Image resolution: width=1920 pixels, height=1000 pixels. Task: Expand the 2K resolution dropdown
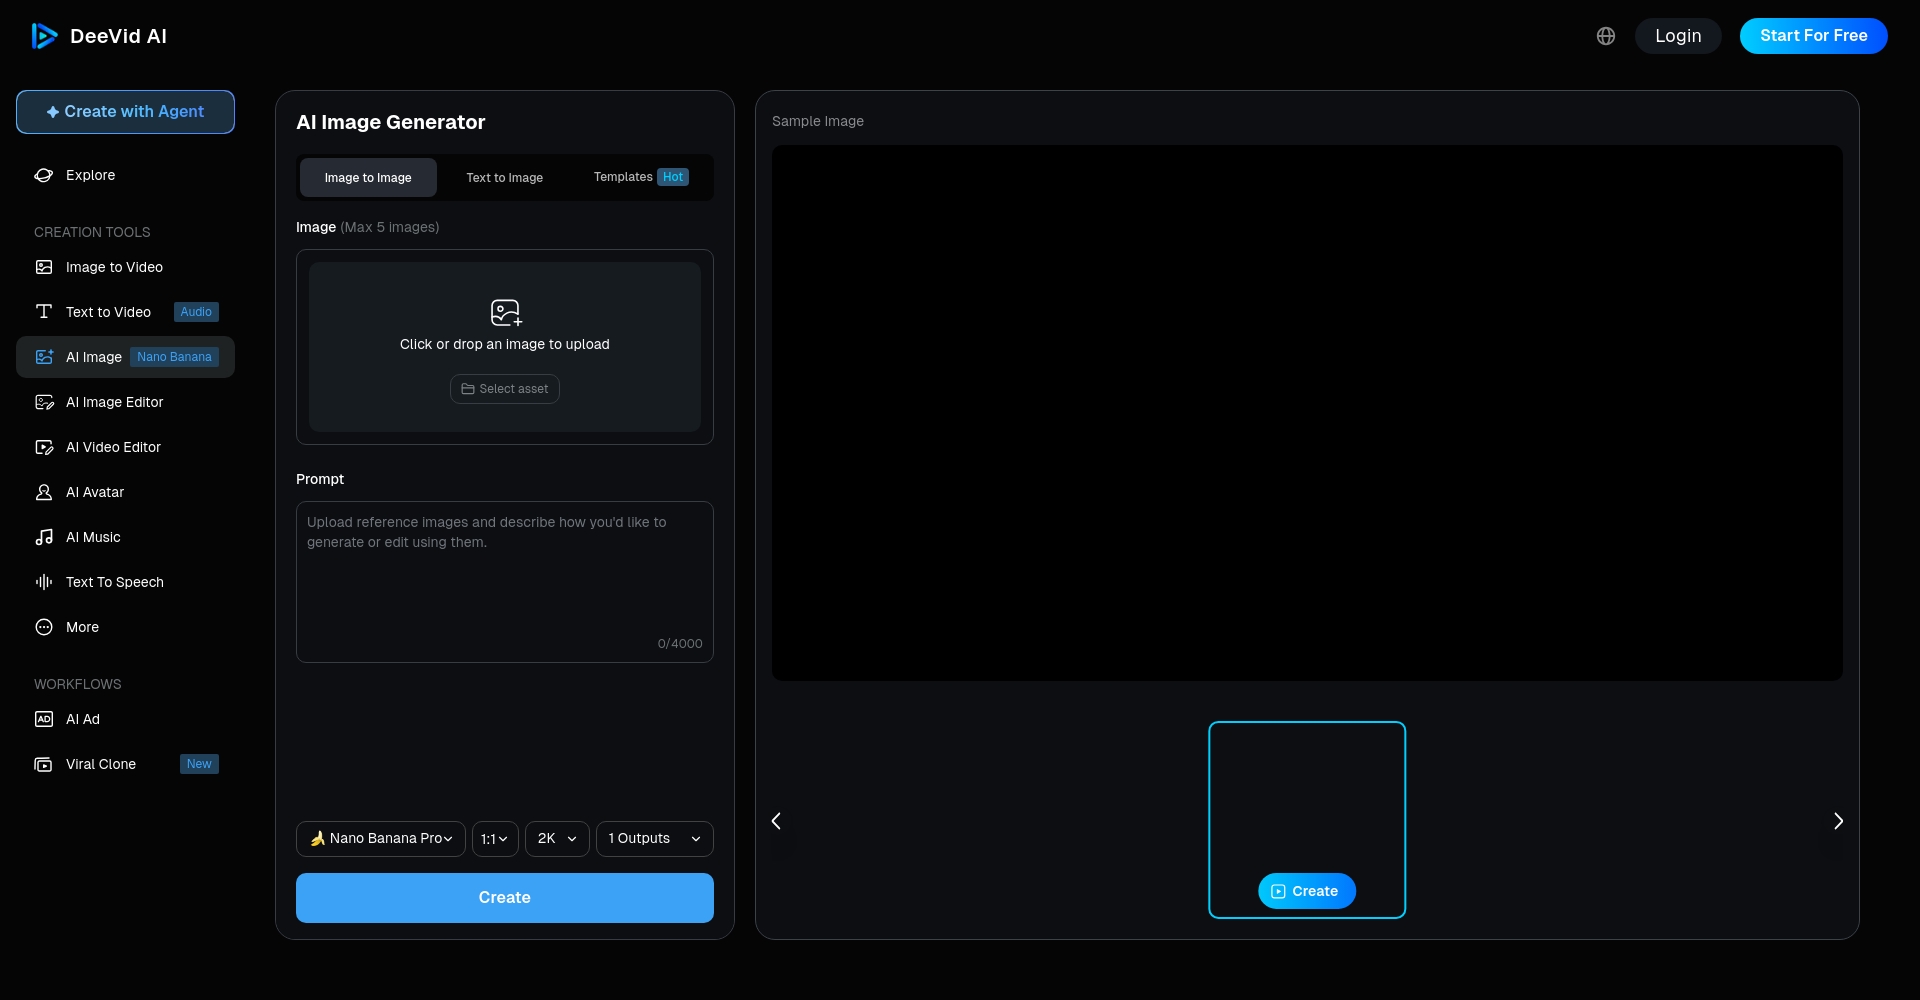[557, 839]
